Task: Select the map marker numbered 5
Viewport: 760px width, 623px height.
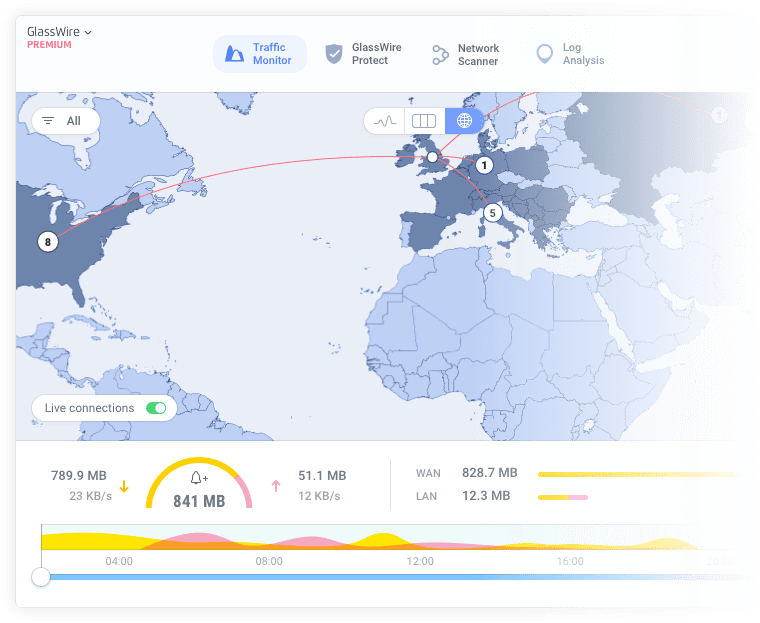Action: 492,213
